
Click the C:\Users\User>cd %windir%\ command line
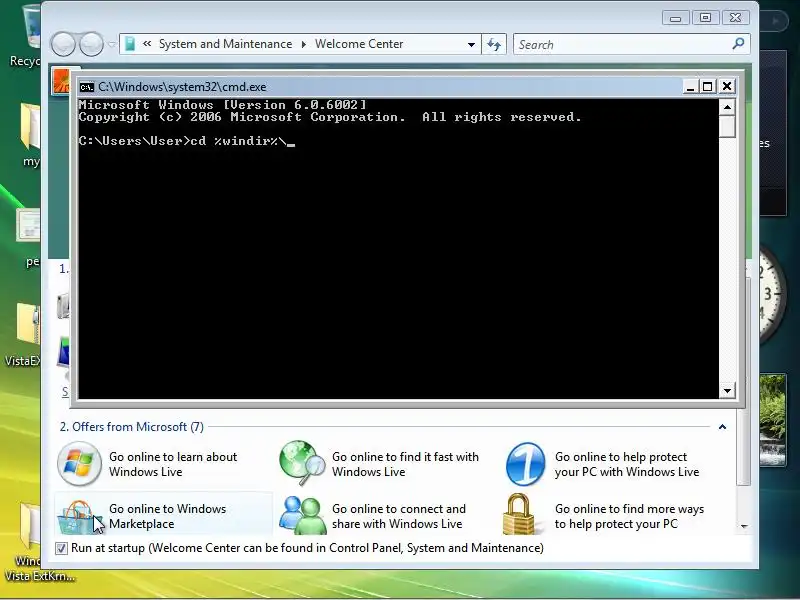coord(187,141)
